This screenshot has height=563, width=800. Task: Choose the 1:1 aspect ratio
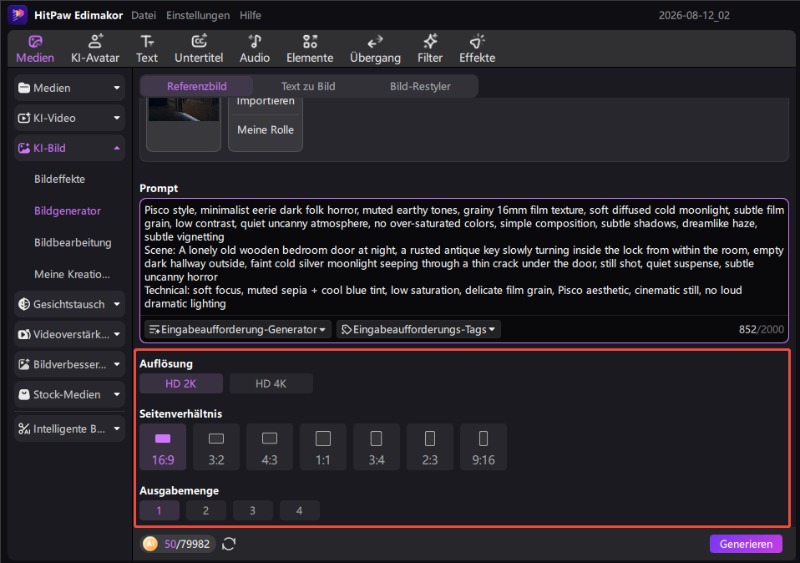tap(323, 447)
